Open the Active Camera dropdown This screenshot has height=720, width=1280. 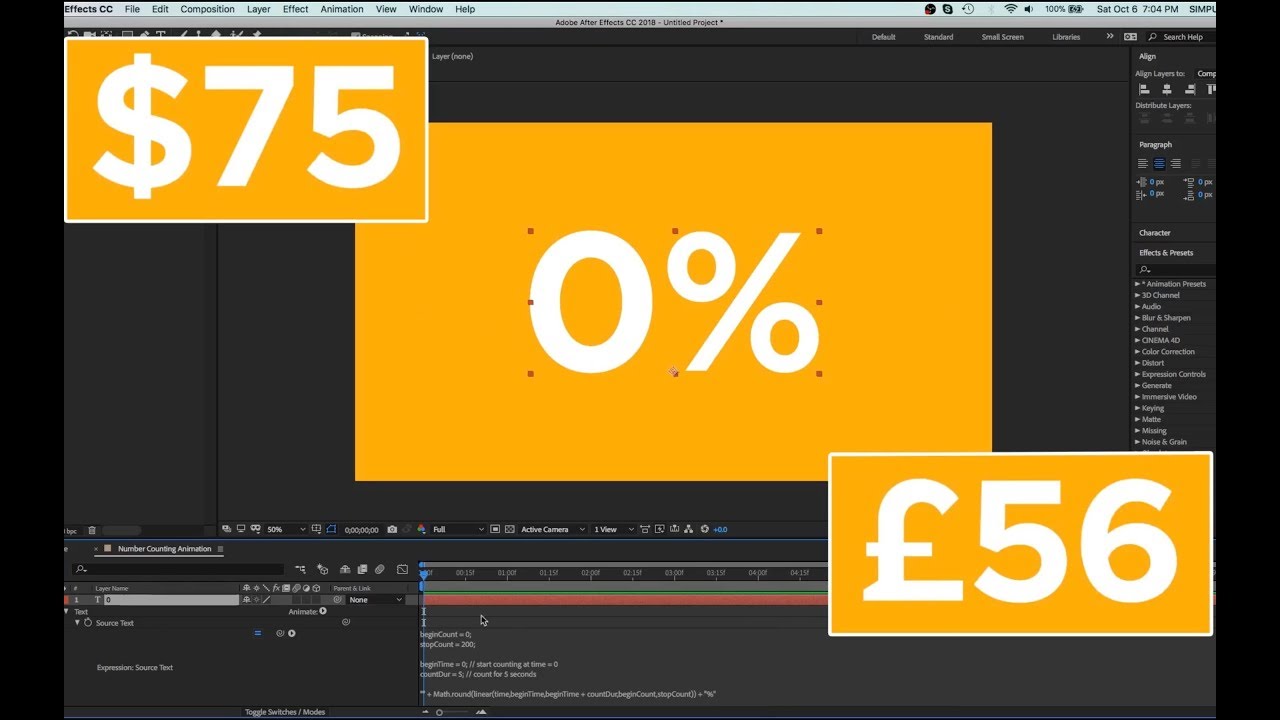pyautogui.click(x=553, y=529)
